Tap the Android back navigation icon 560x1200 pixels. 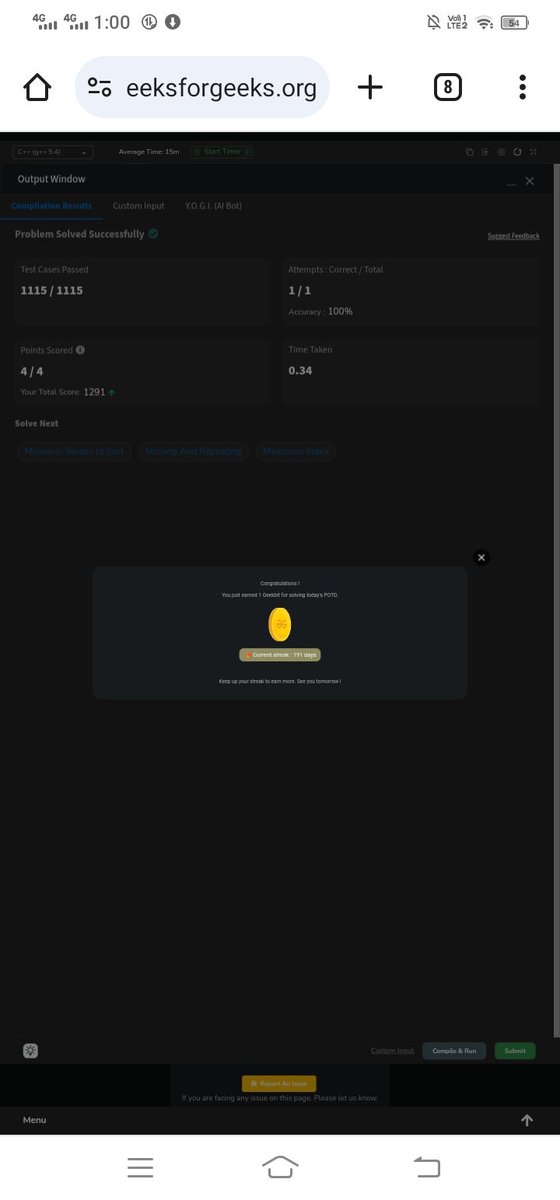point(427,1167)
